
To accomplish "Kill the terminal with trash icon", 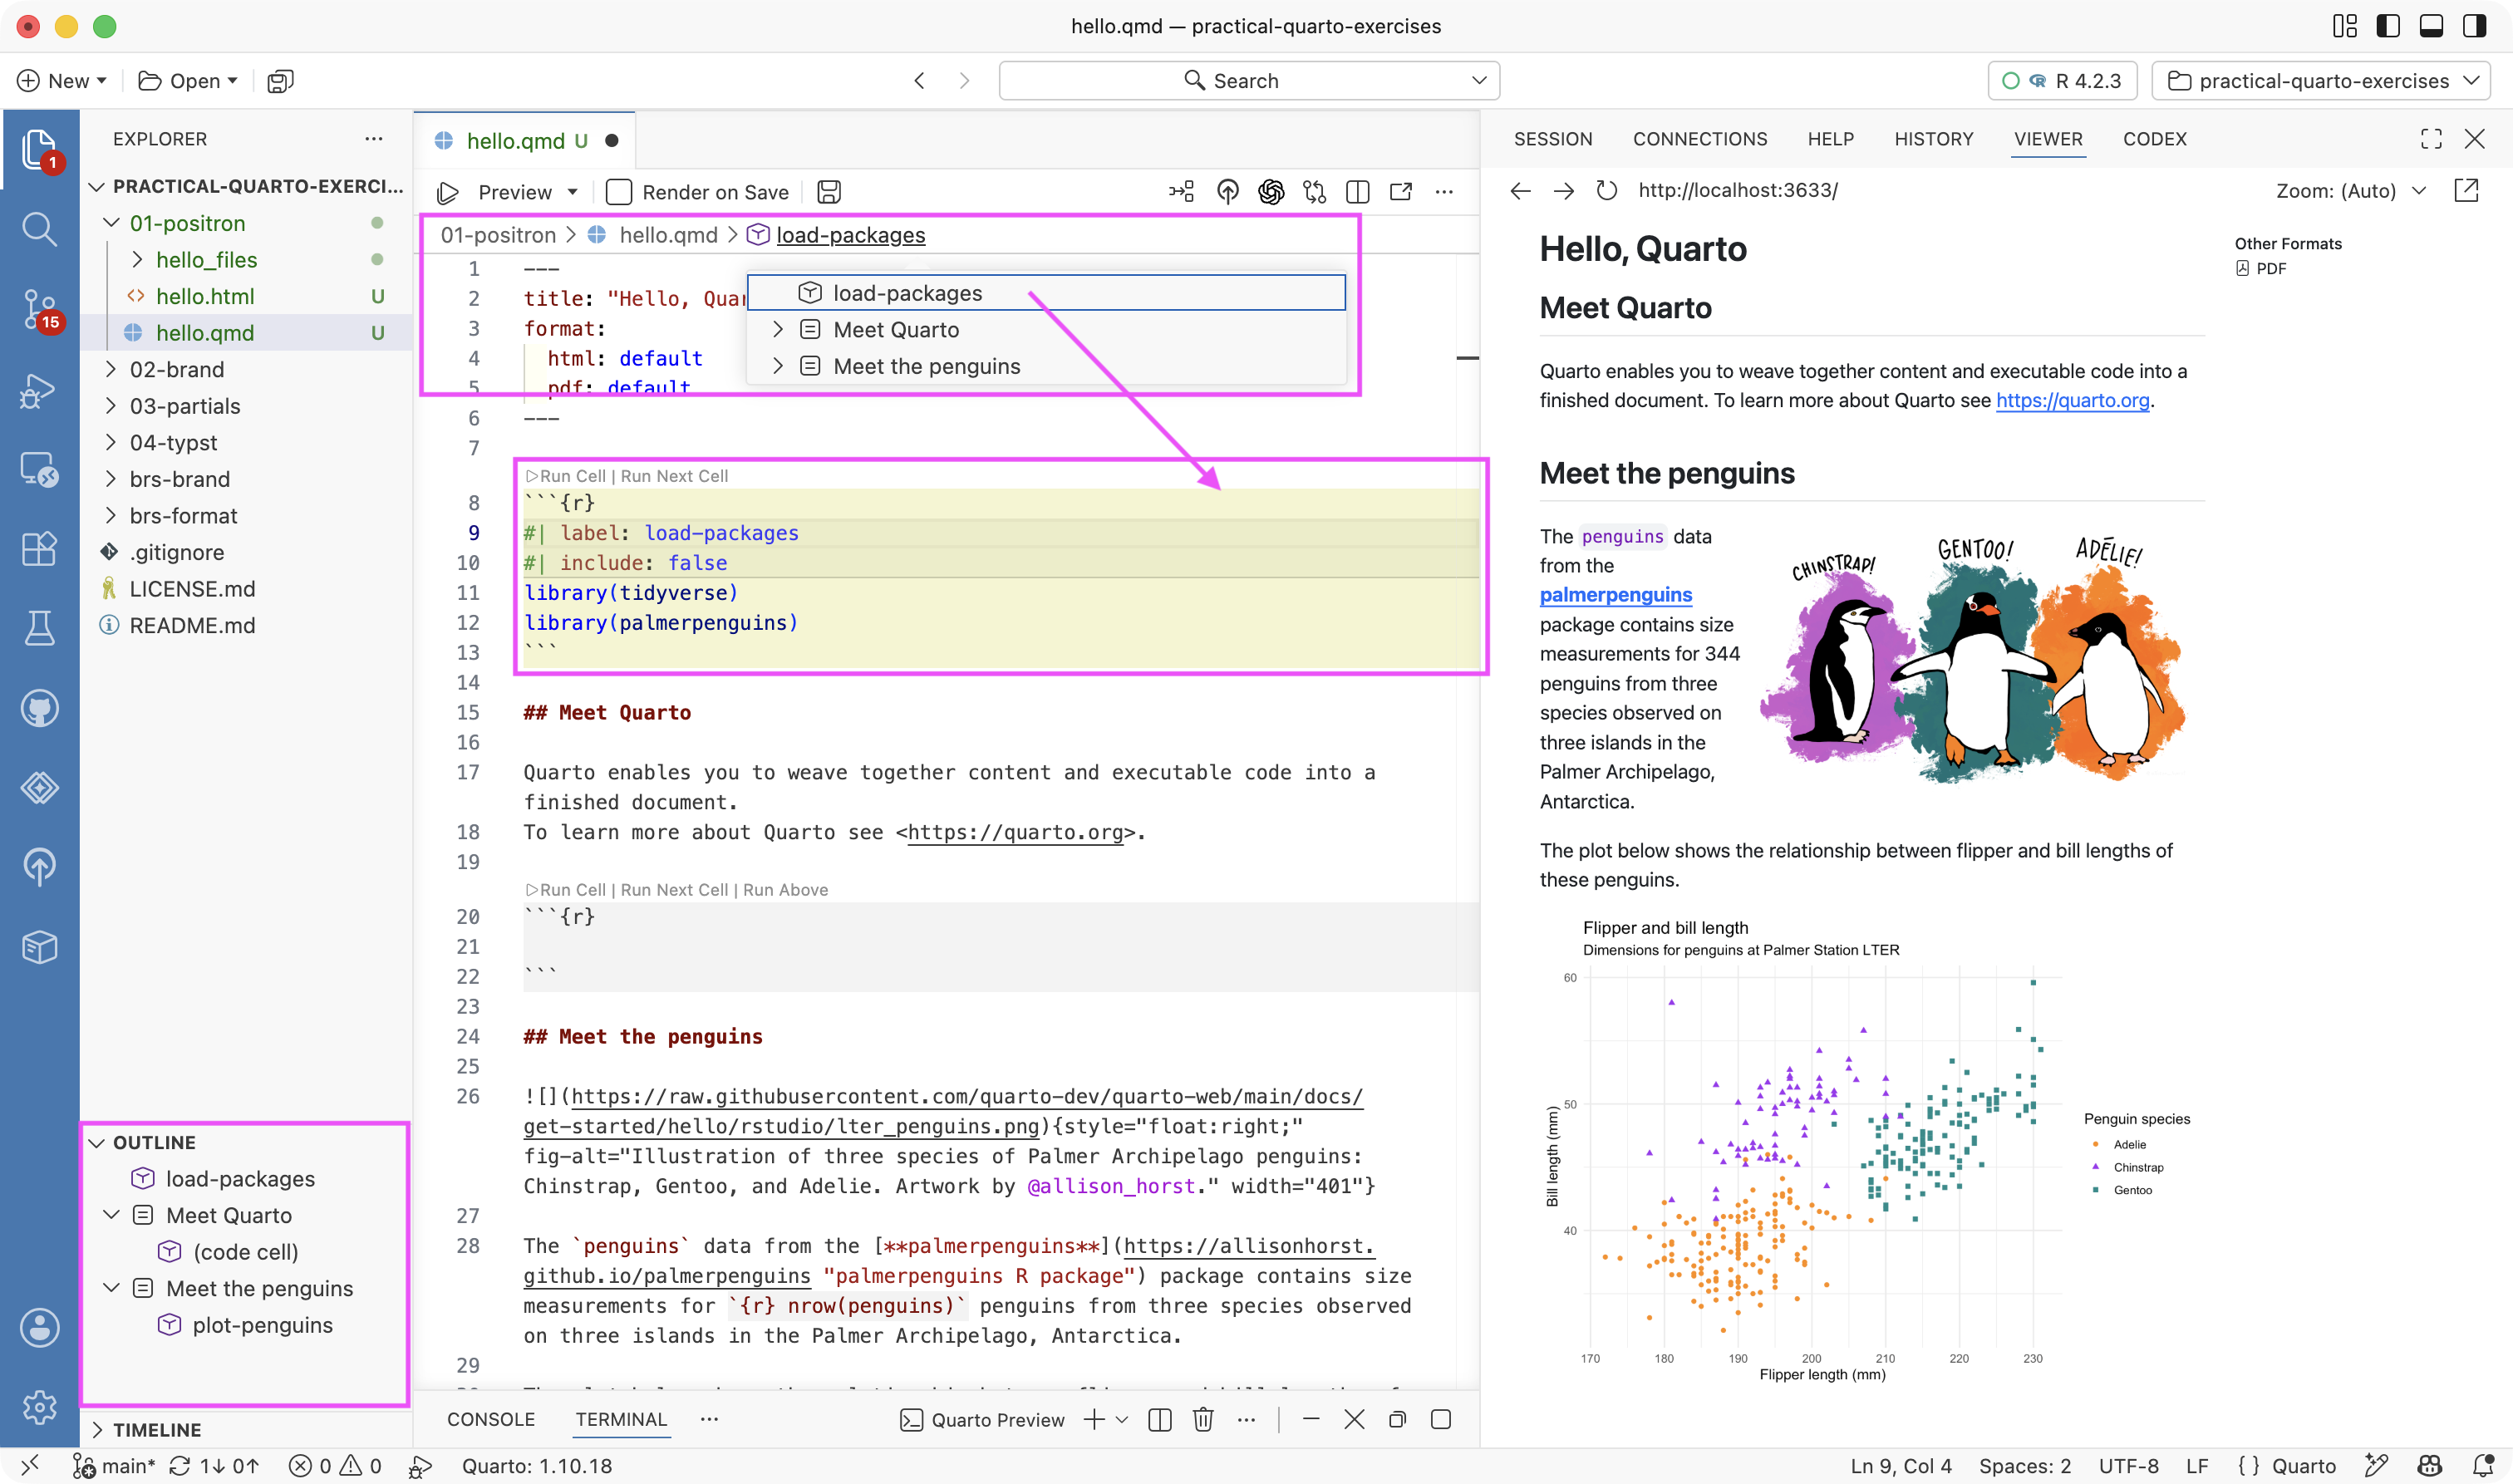I will (1203, 1420).
